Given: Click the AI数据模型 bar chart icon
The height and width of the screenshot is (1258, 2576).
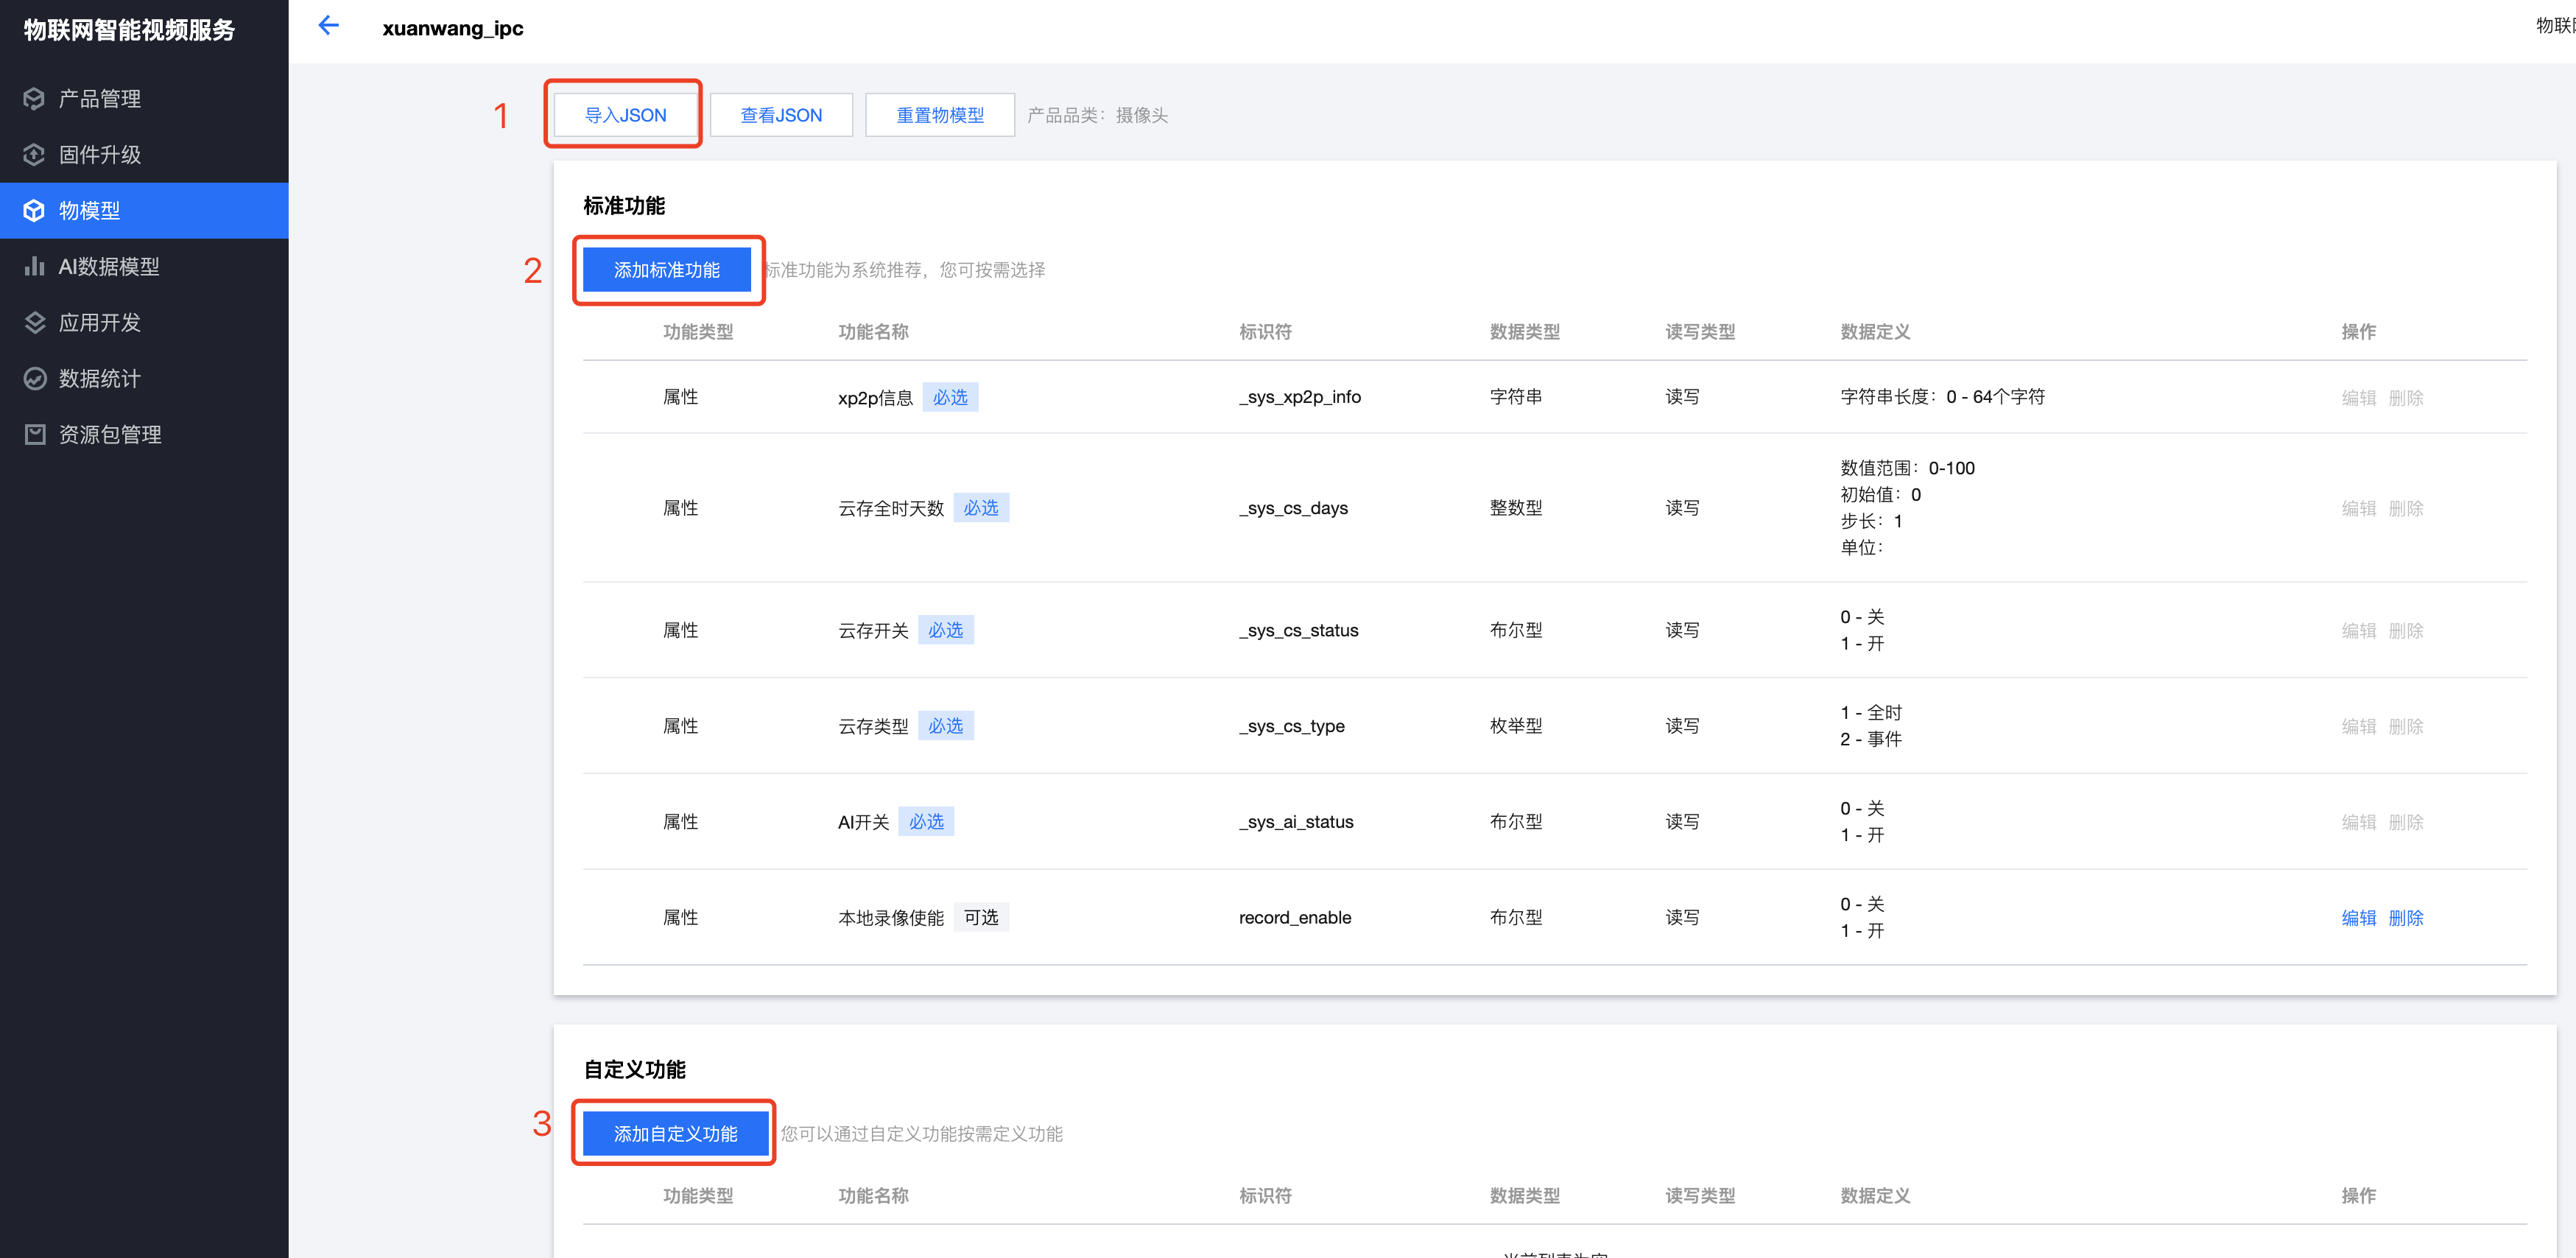Looking at the screenshot, I should 35,266.
